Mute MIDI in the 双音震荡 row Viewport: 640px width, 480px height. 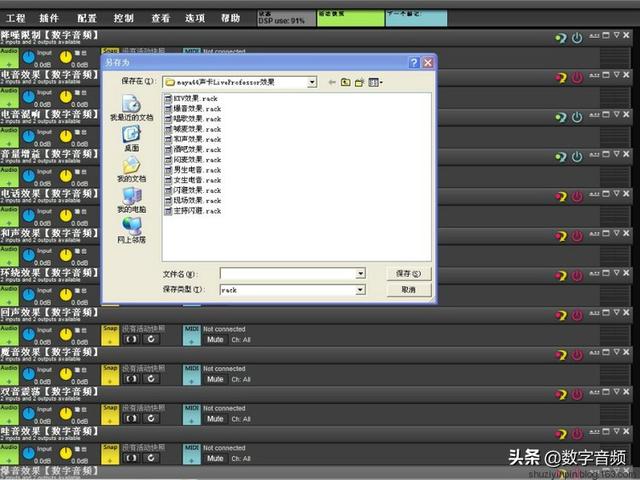click(x=215, y=419)
